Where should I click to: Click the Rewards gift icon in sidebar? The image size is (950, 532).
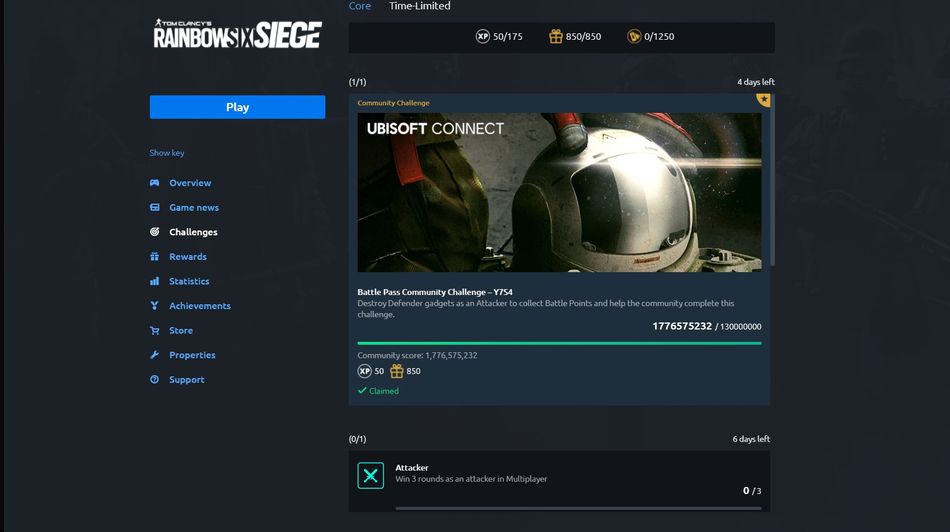point(154,256)
